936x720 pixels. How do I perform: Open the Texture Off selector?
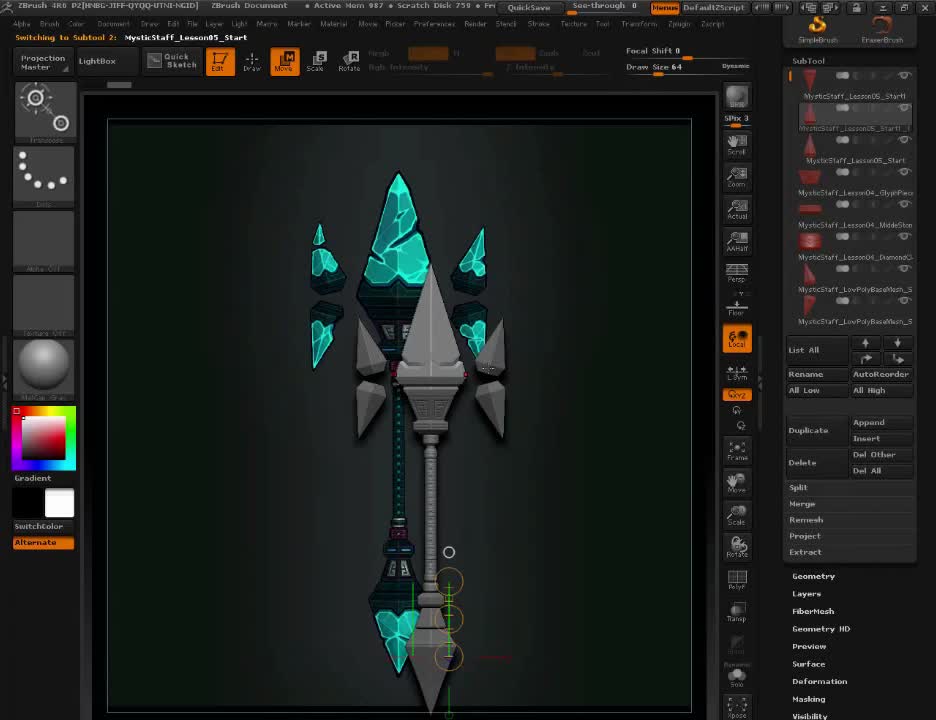pos(44,306)
